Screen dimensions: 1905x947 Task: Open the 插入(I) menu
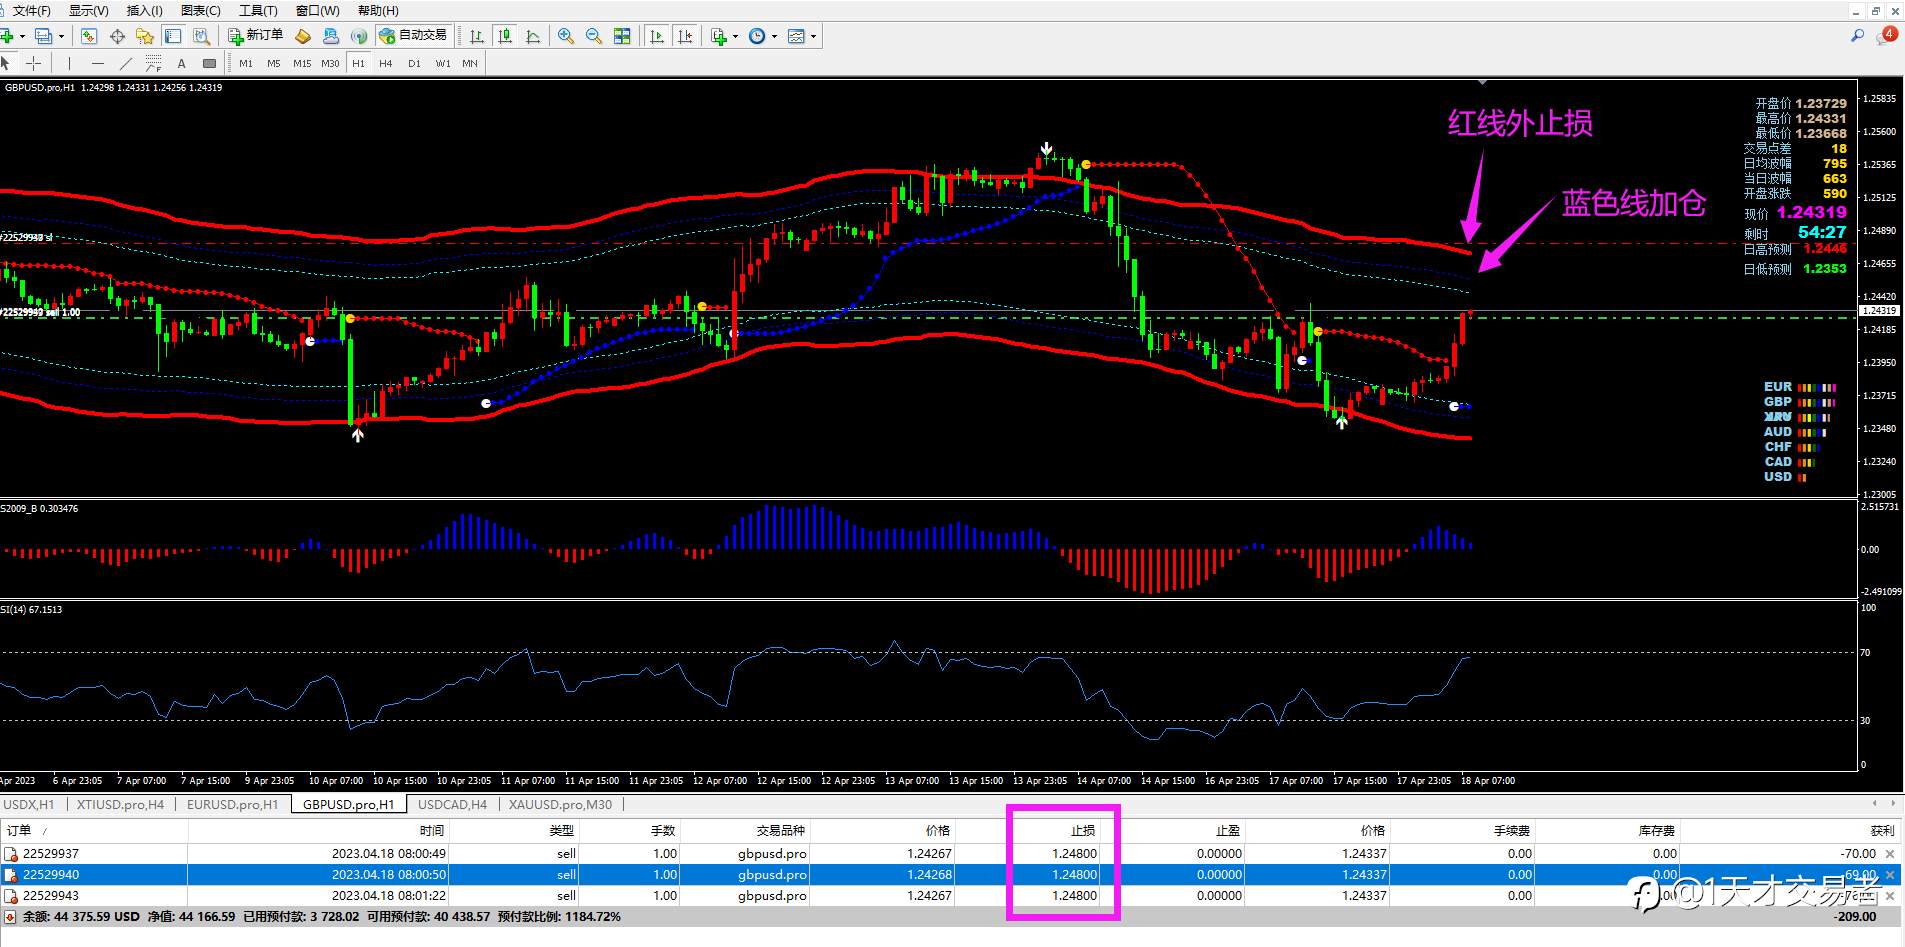tap(145, 10)
